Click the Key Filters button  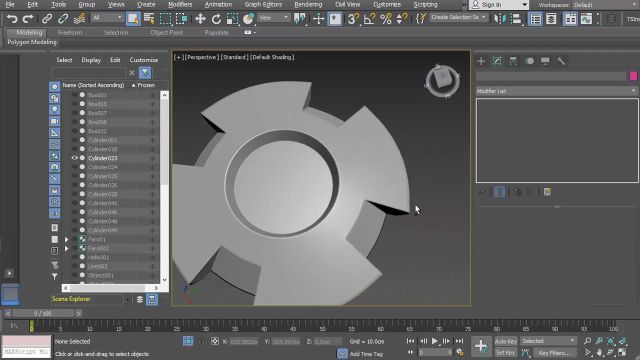554,353
